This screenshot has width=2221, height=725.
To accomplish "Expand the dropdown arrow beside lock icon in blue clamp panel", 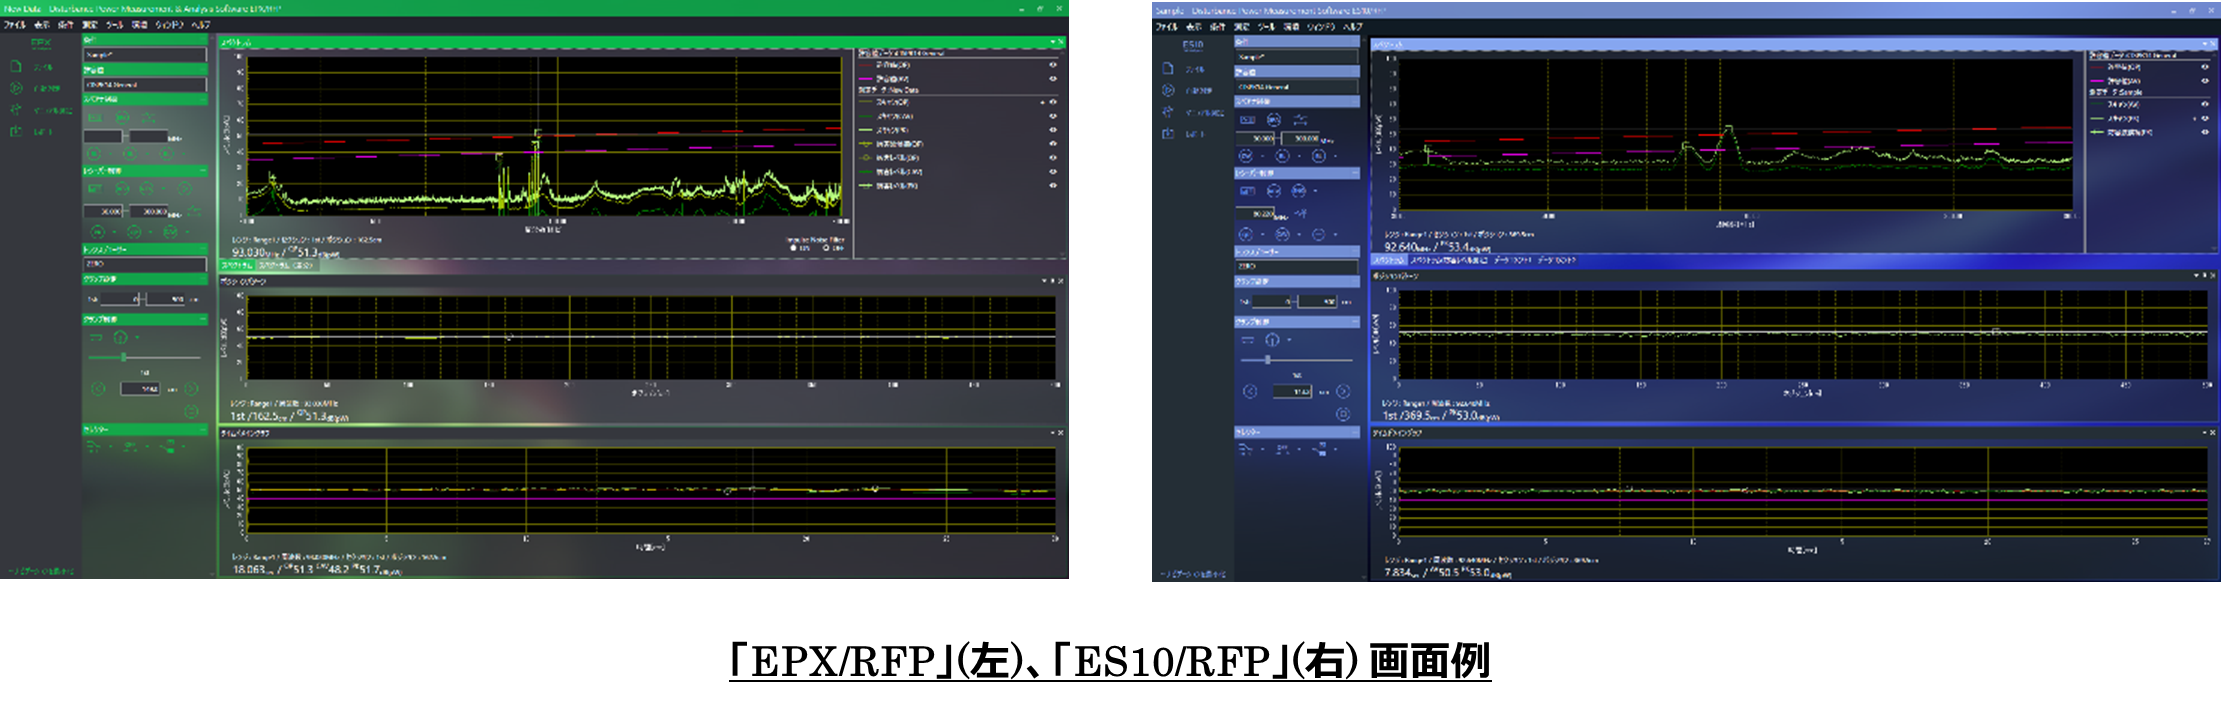I will coord(1289,340).
